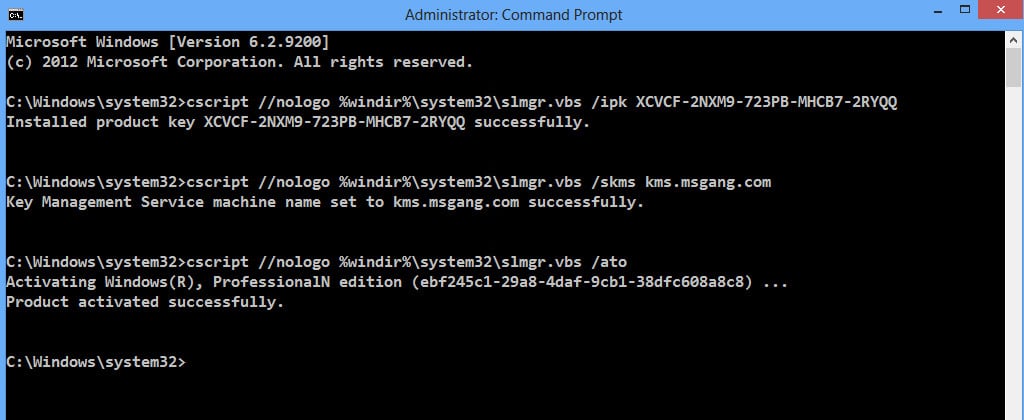
Task: Click the empty scrollbar track below the thumb
Action: point(1013,255)
